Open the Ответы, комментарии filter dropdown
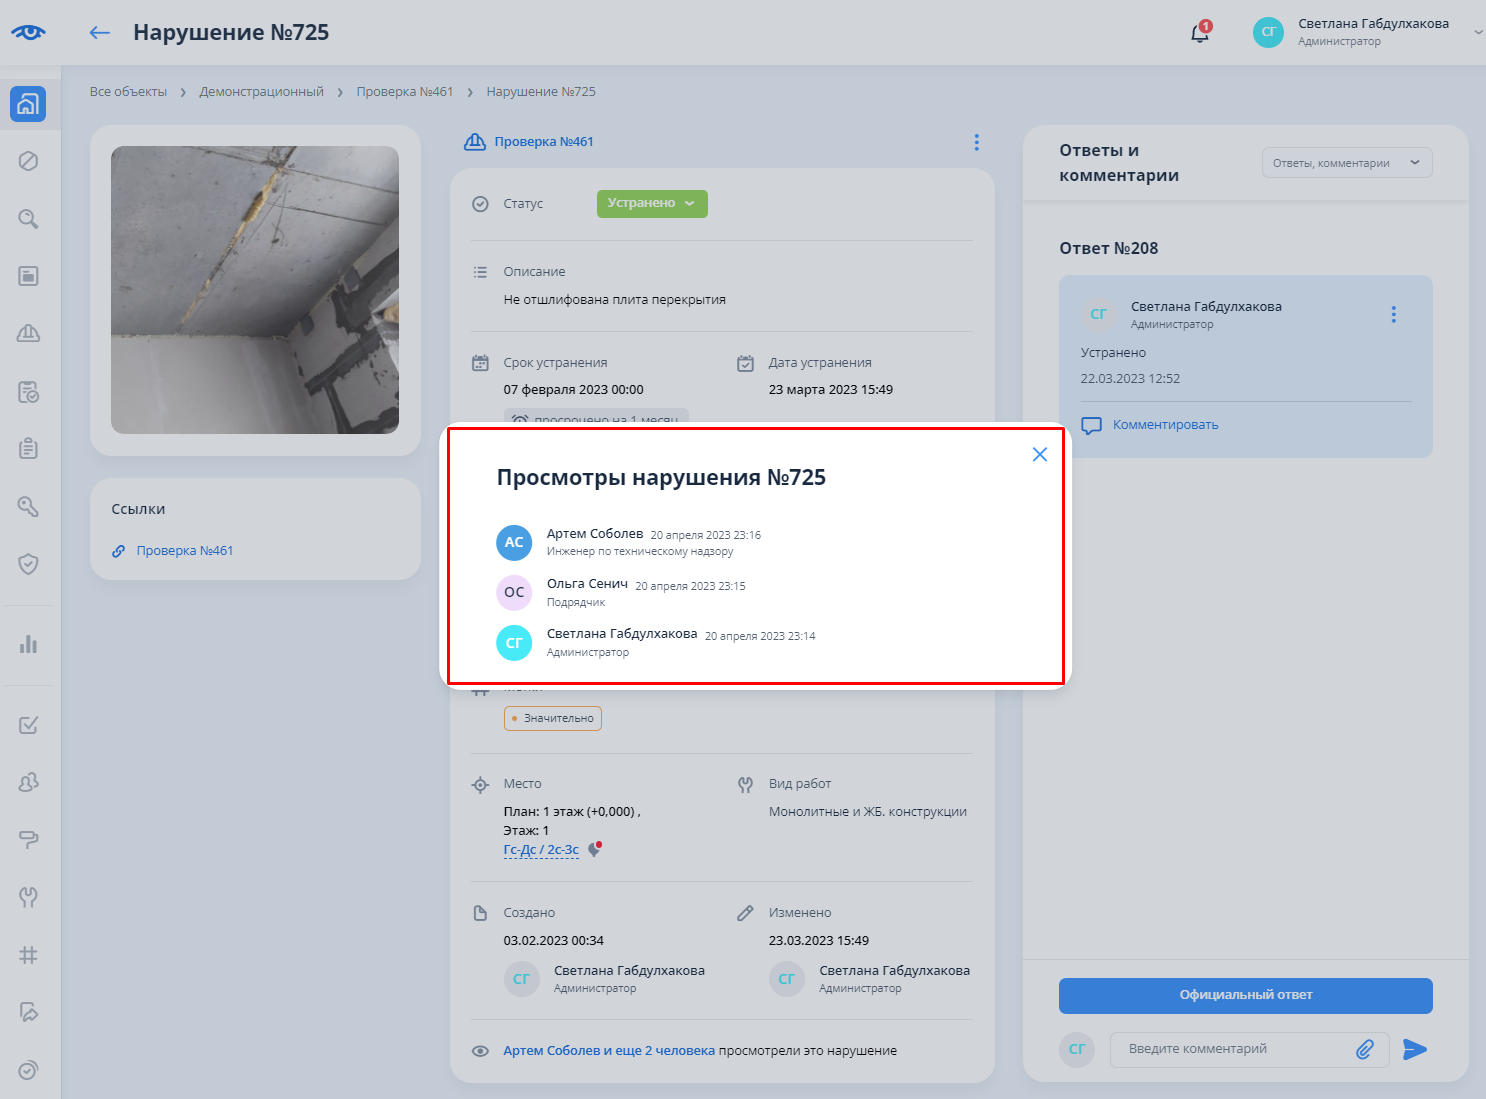Viewport: 1486px width, 1099px height. [x=1346, y=163]
